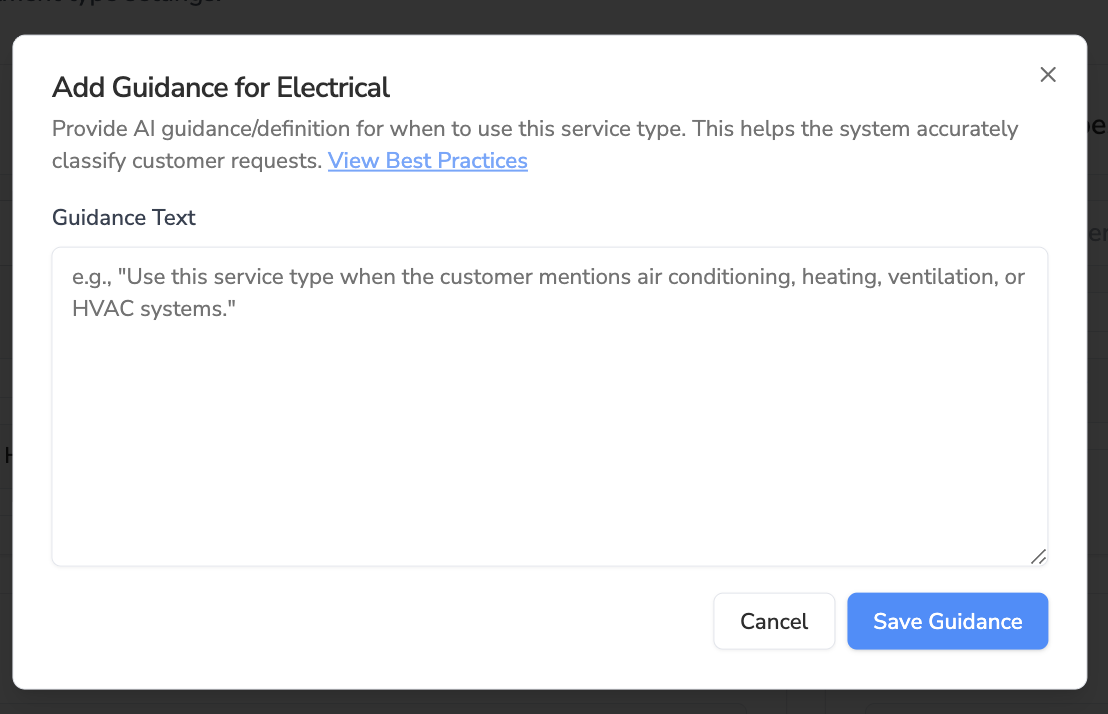Focus the Guidance Text input area
Viewport: 1108px width, 714px height.
pos(550,406)
